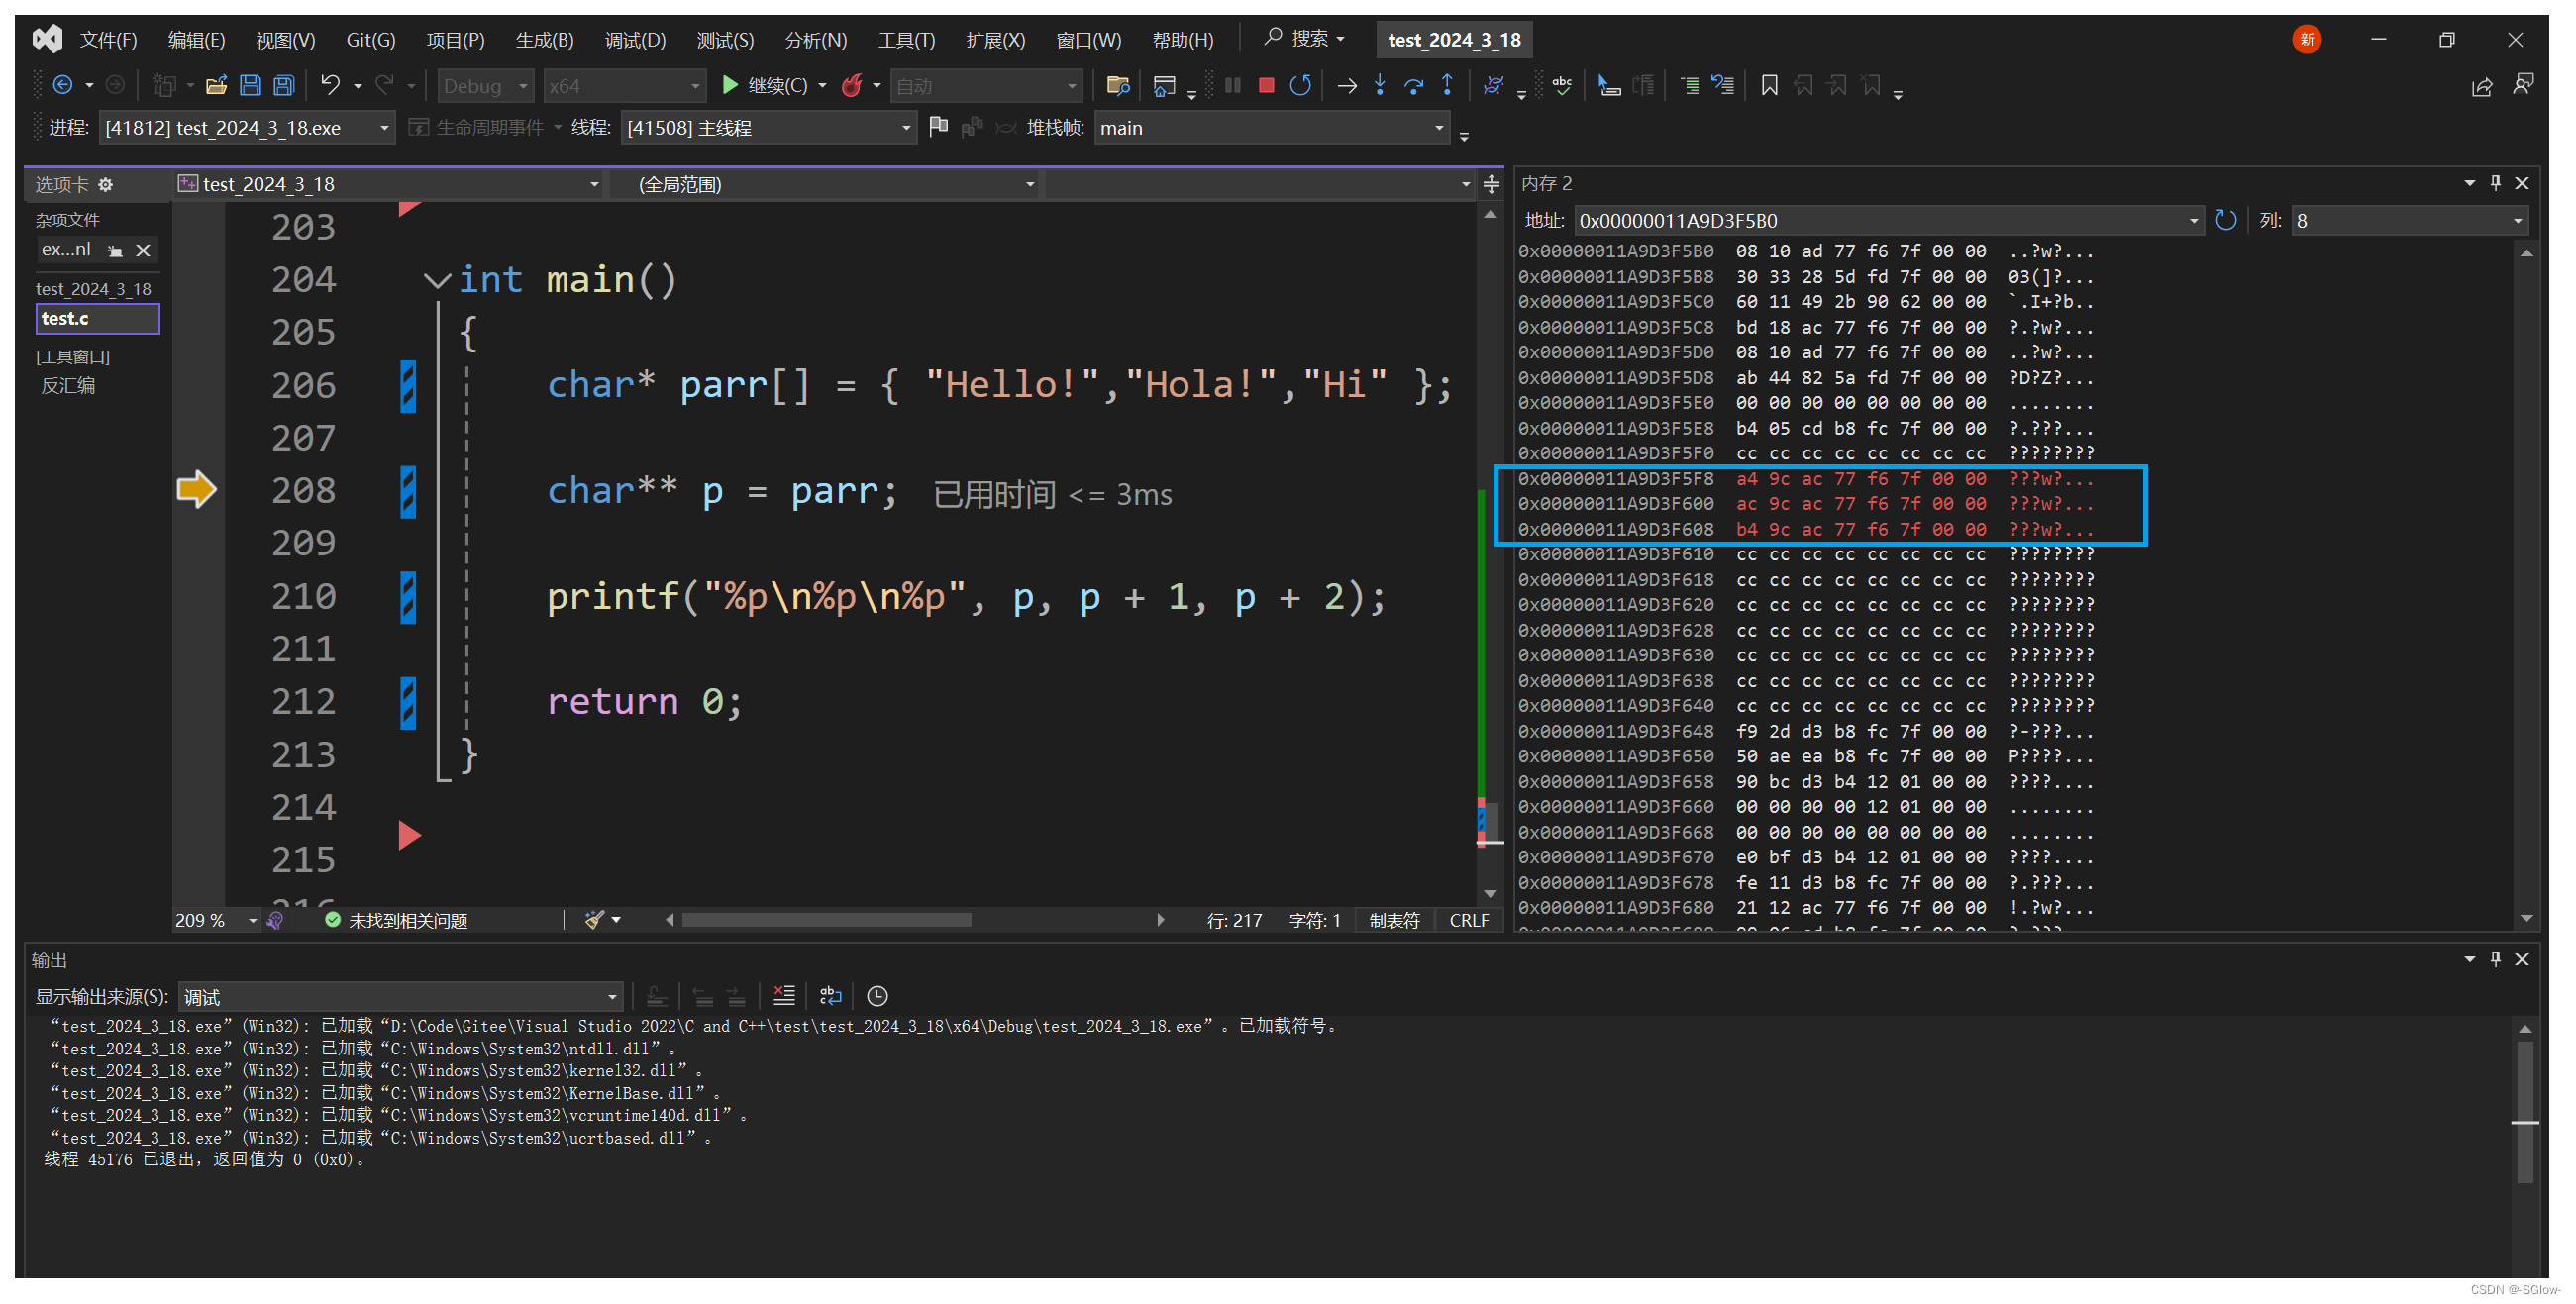2576x1304 pixels.
Task: Click the 新 notification badge
Action: (2306, 39)
